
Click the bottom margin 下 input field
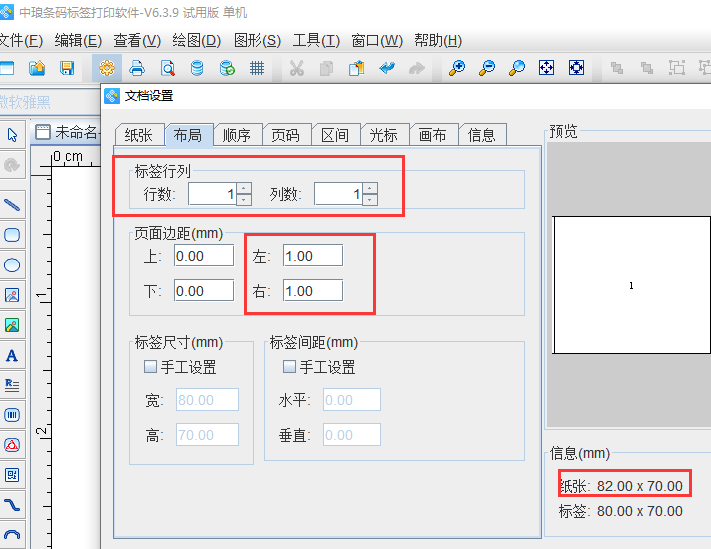[x=204, y=291]
